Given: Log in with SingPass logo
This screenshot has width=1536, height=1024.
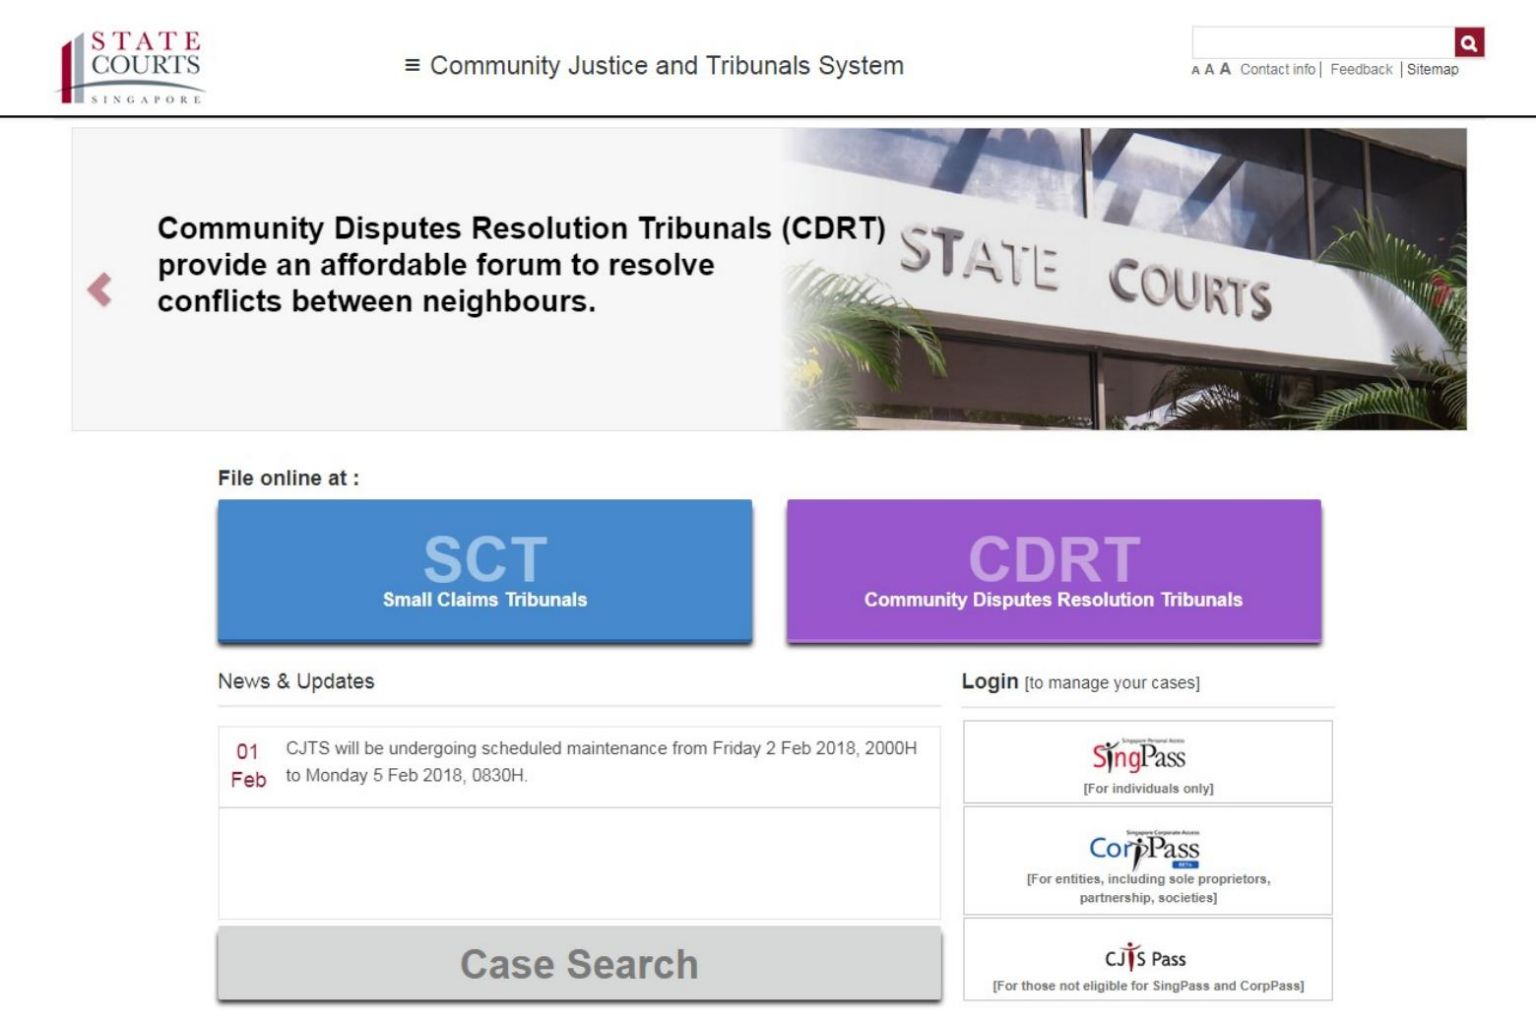Looking at the screenshot, I should coord(1139,757).
